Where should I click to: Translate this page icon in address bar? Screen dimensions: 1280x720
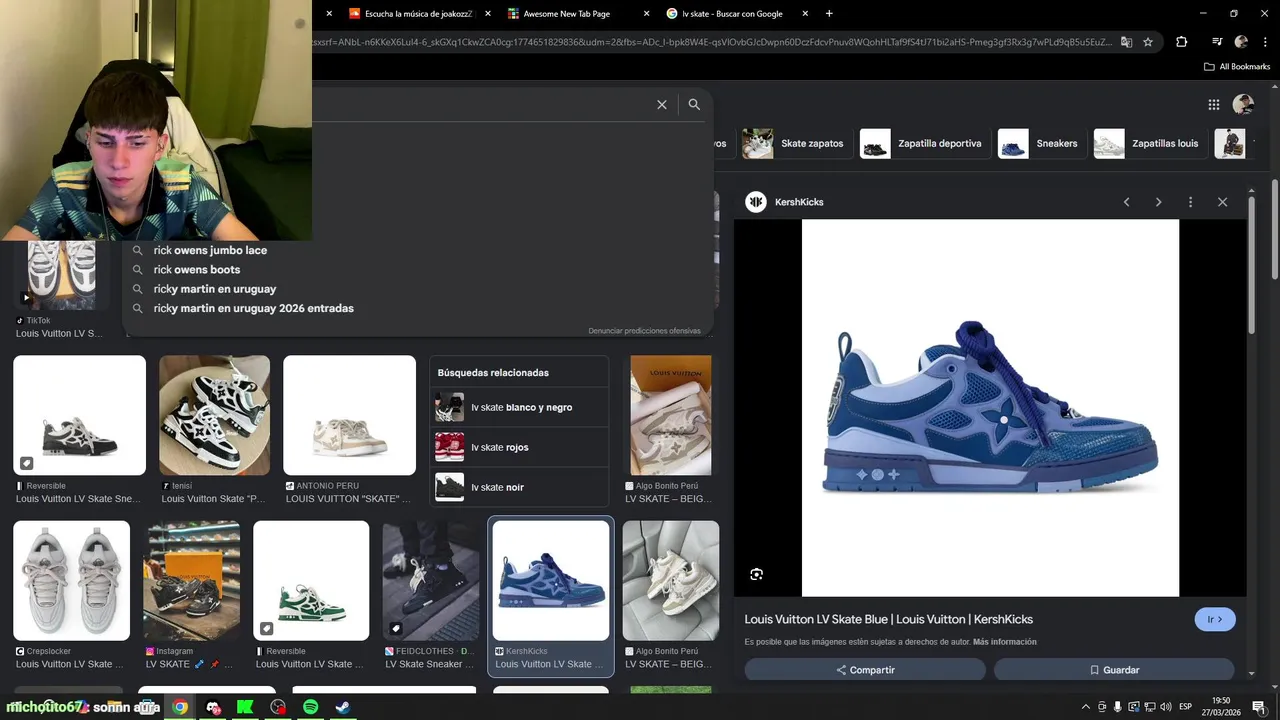[x=1127, y=42]
